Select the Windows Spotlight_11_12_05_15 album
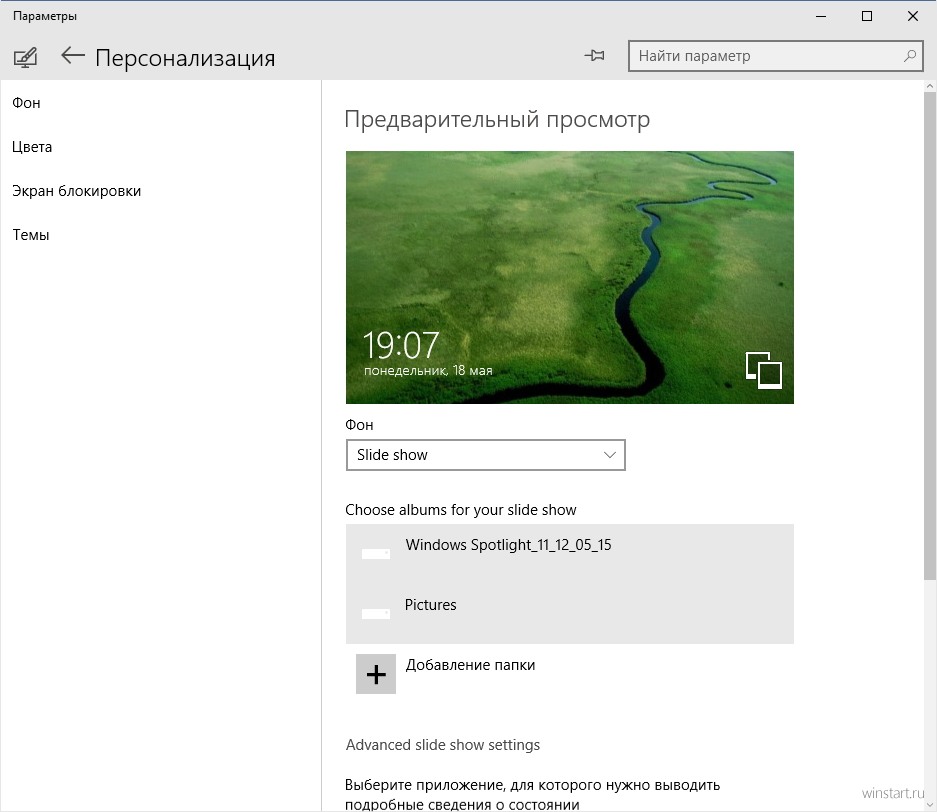This screenshot has height=812, width=937. point(569,554)
